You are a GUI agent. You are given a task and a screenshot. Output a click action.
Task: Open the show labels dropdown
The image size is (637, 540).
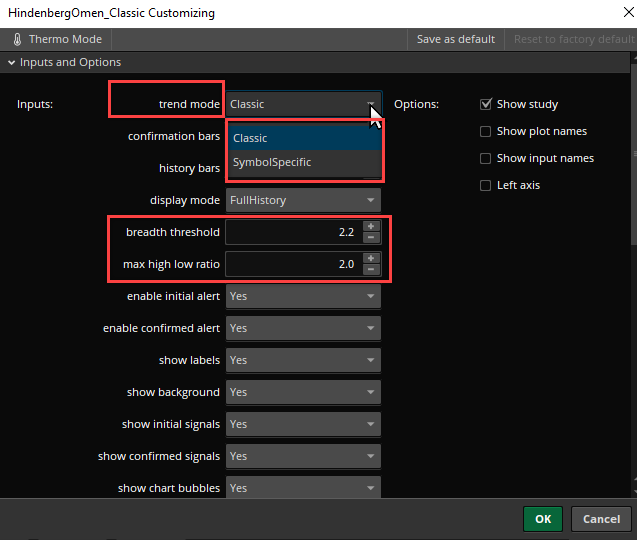[303, 360]
